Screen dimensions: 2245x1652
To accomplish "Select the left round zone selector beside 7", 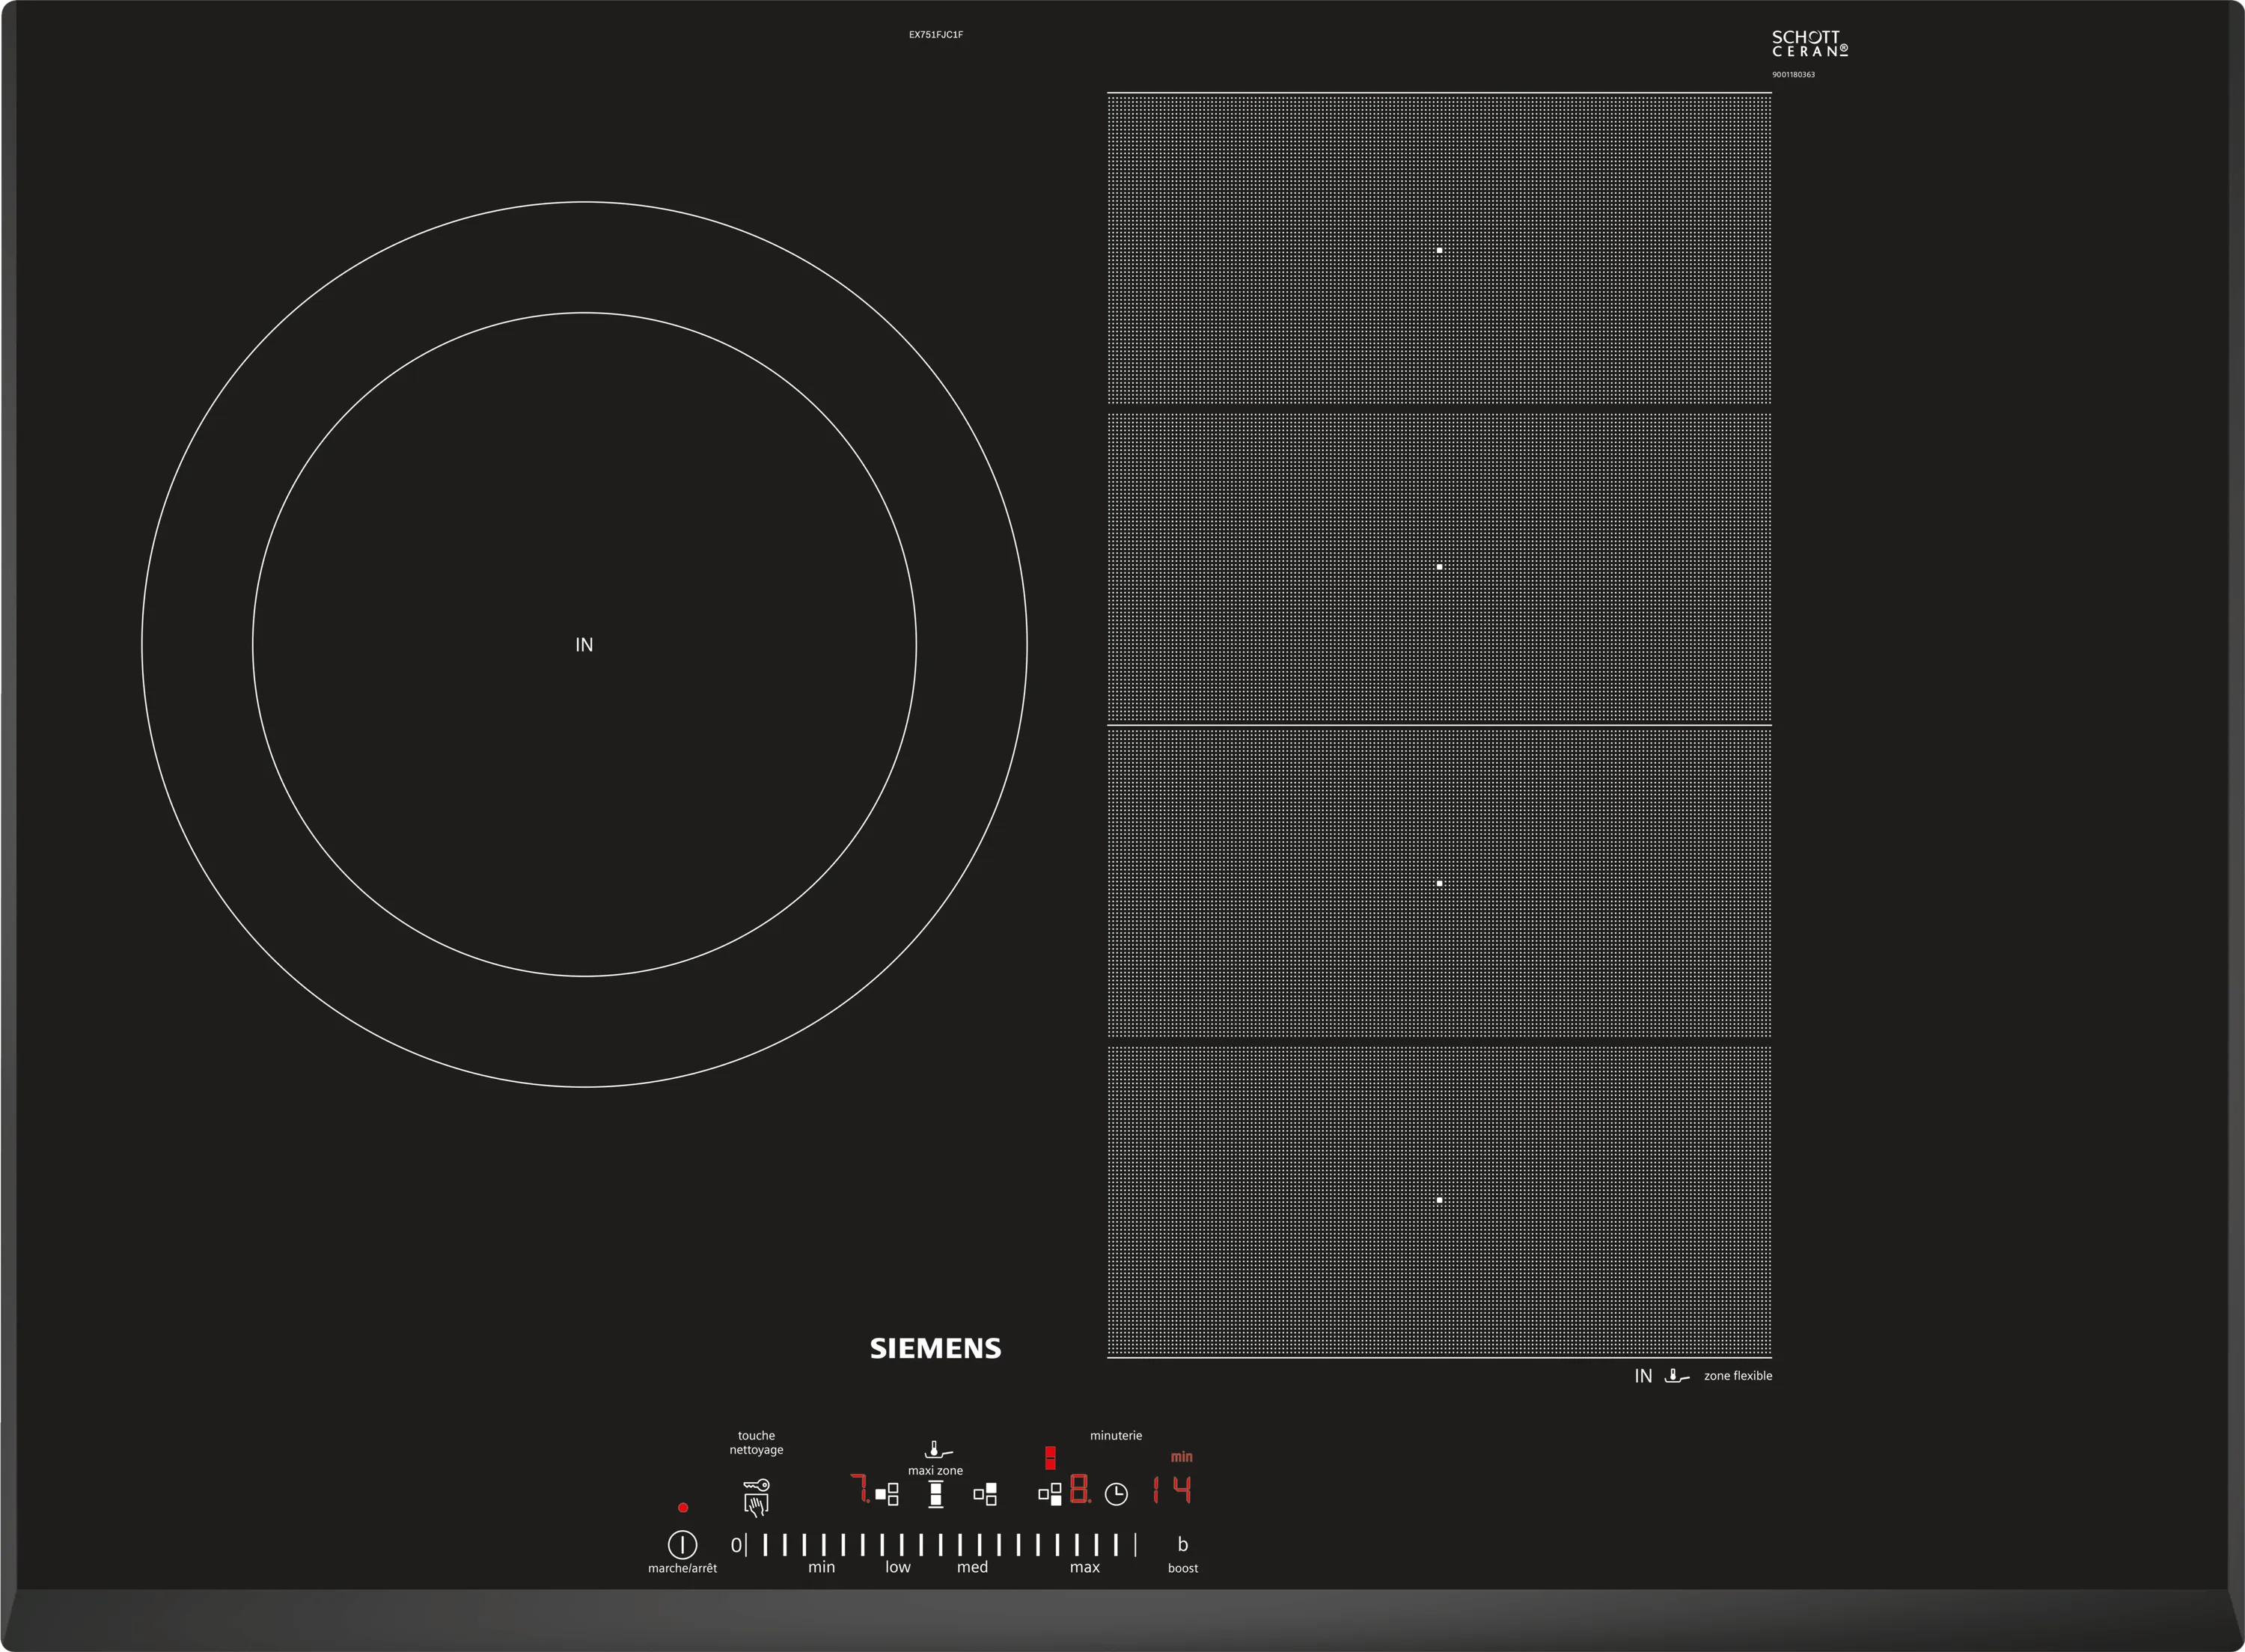I will 887,1494.
